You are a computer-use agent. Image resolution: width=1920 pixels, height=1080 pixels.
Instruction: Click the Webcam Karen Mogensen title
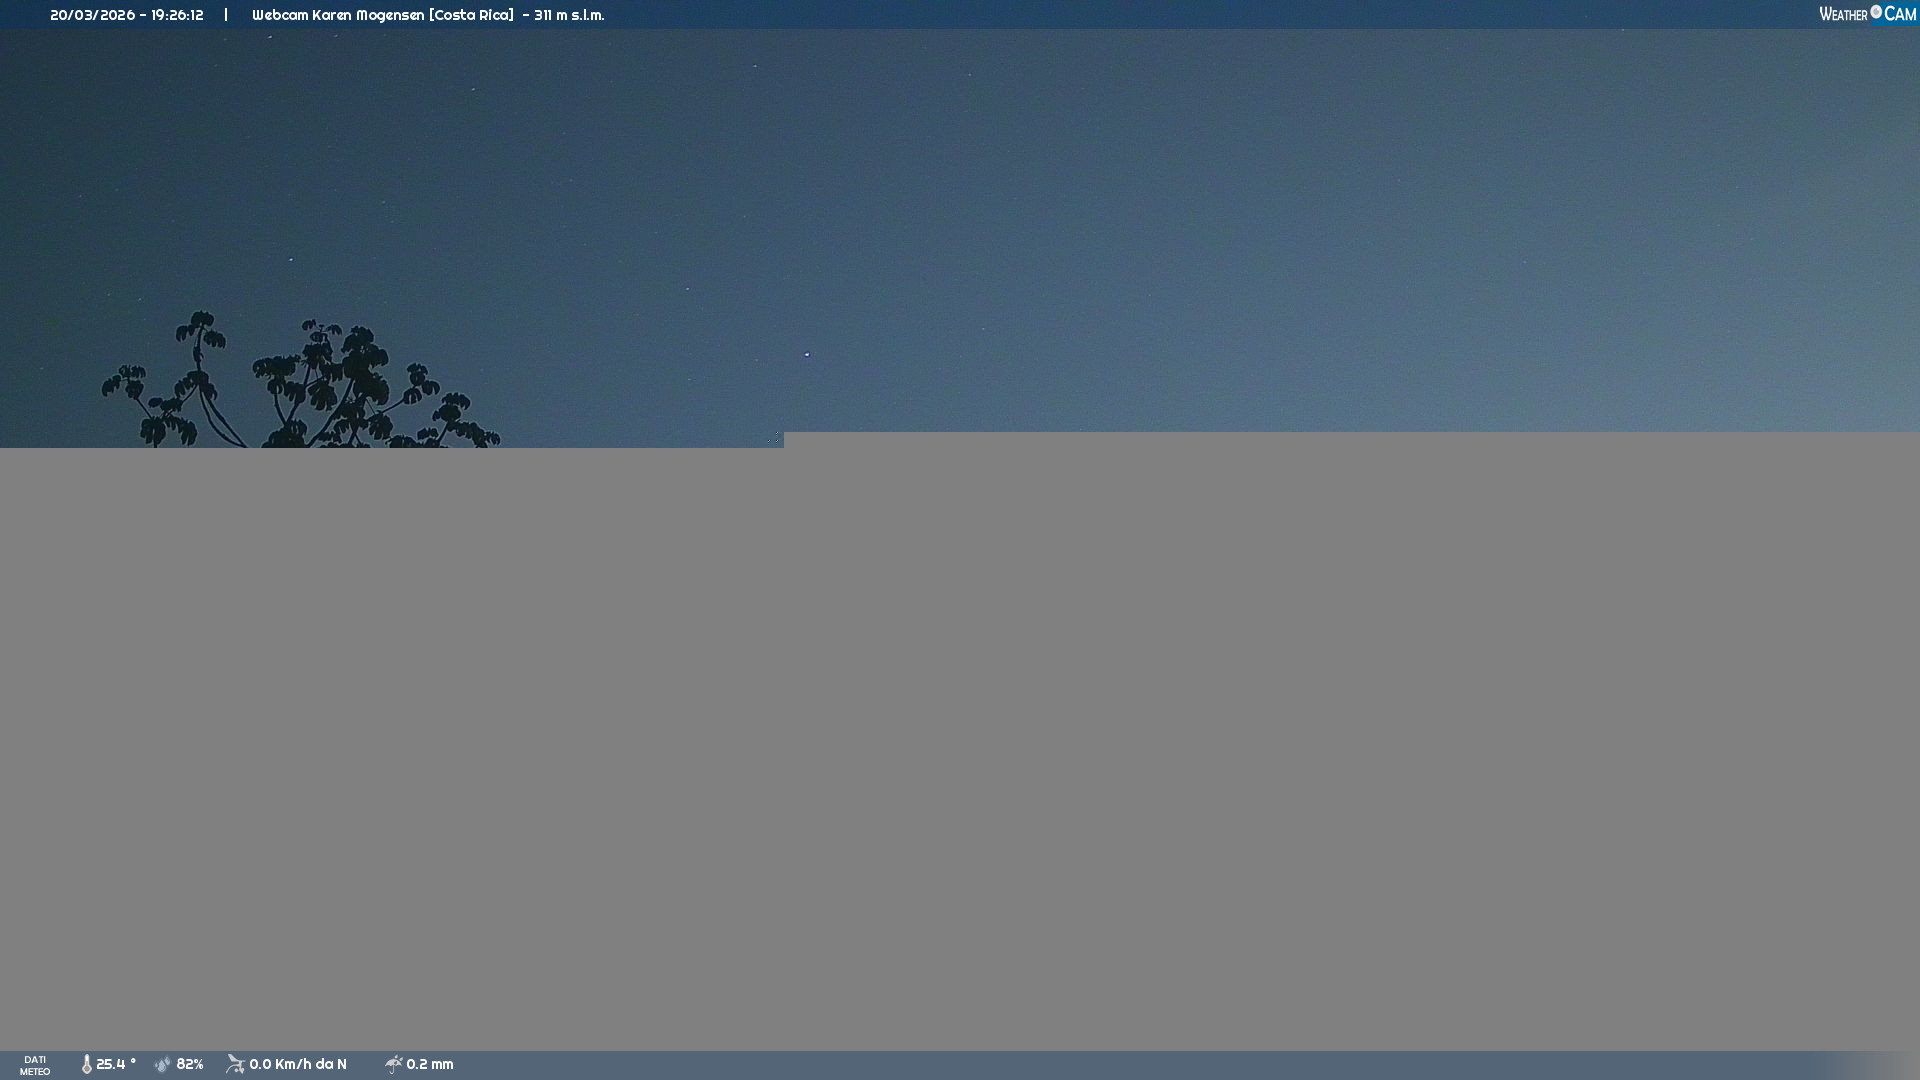(x=338, y=15)
